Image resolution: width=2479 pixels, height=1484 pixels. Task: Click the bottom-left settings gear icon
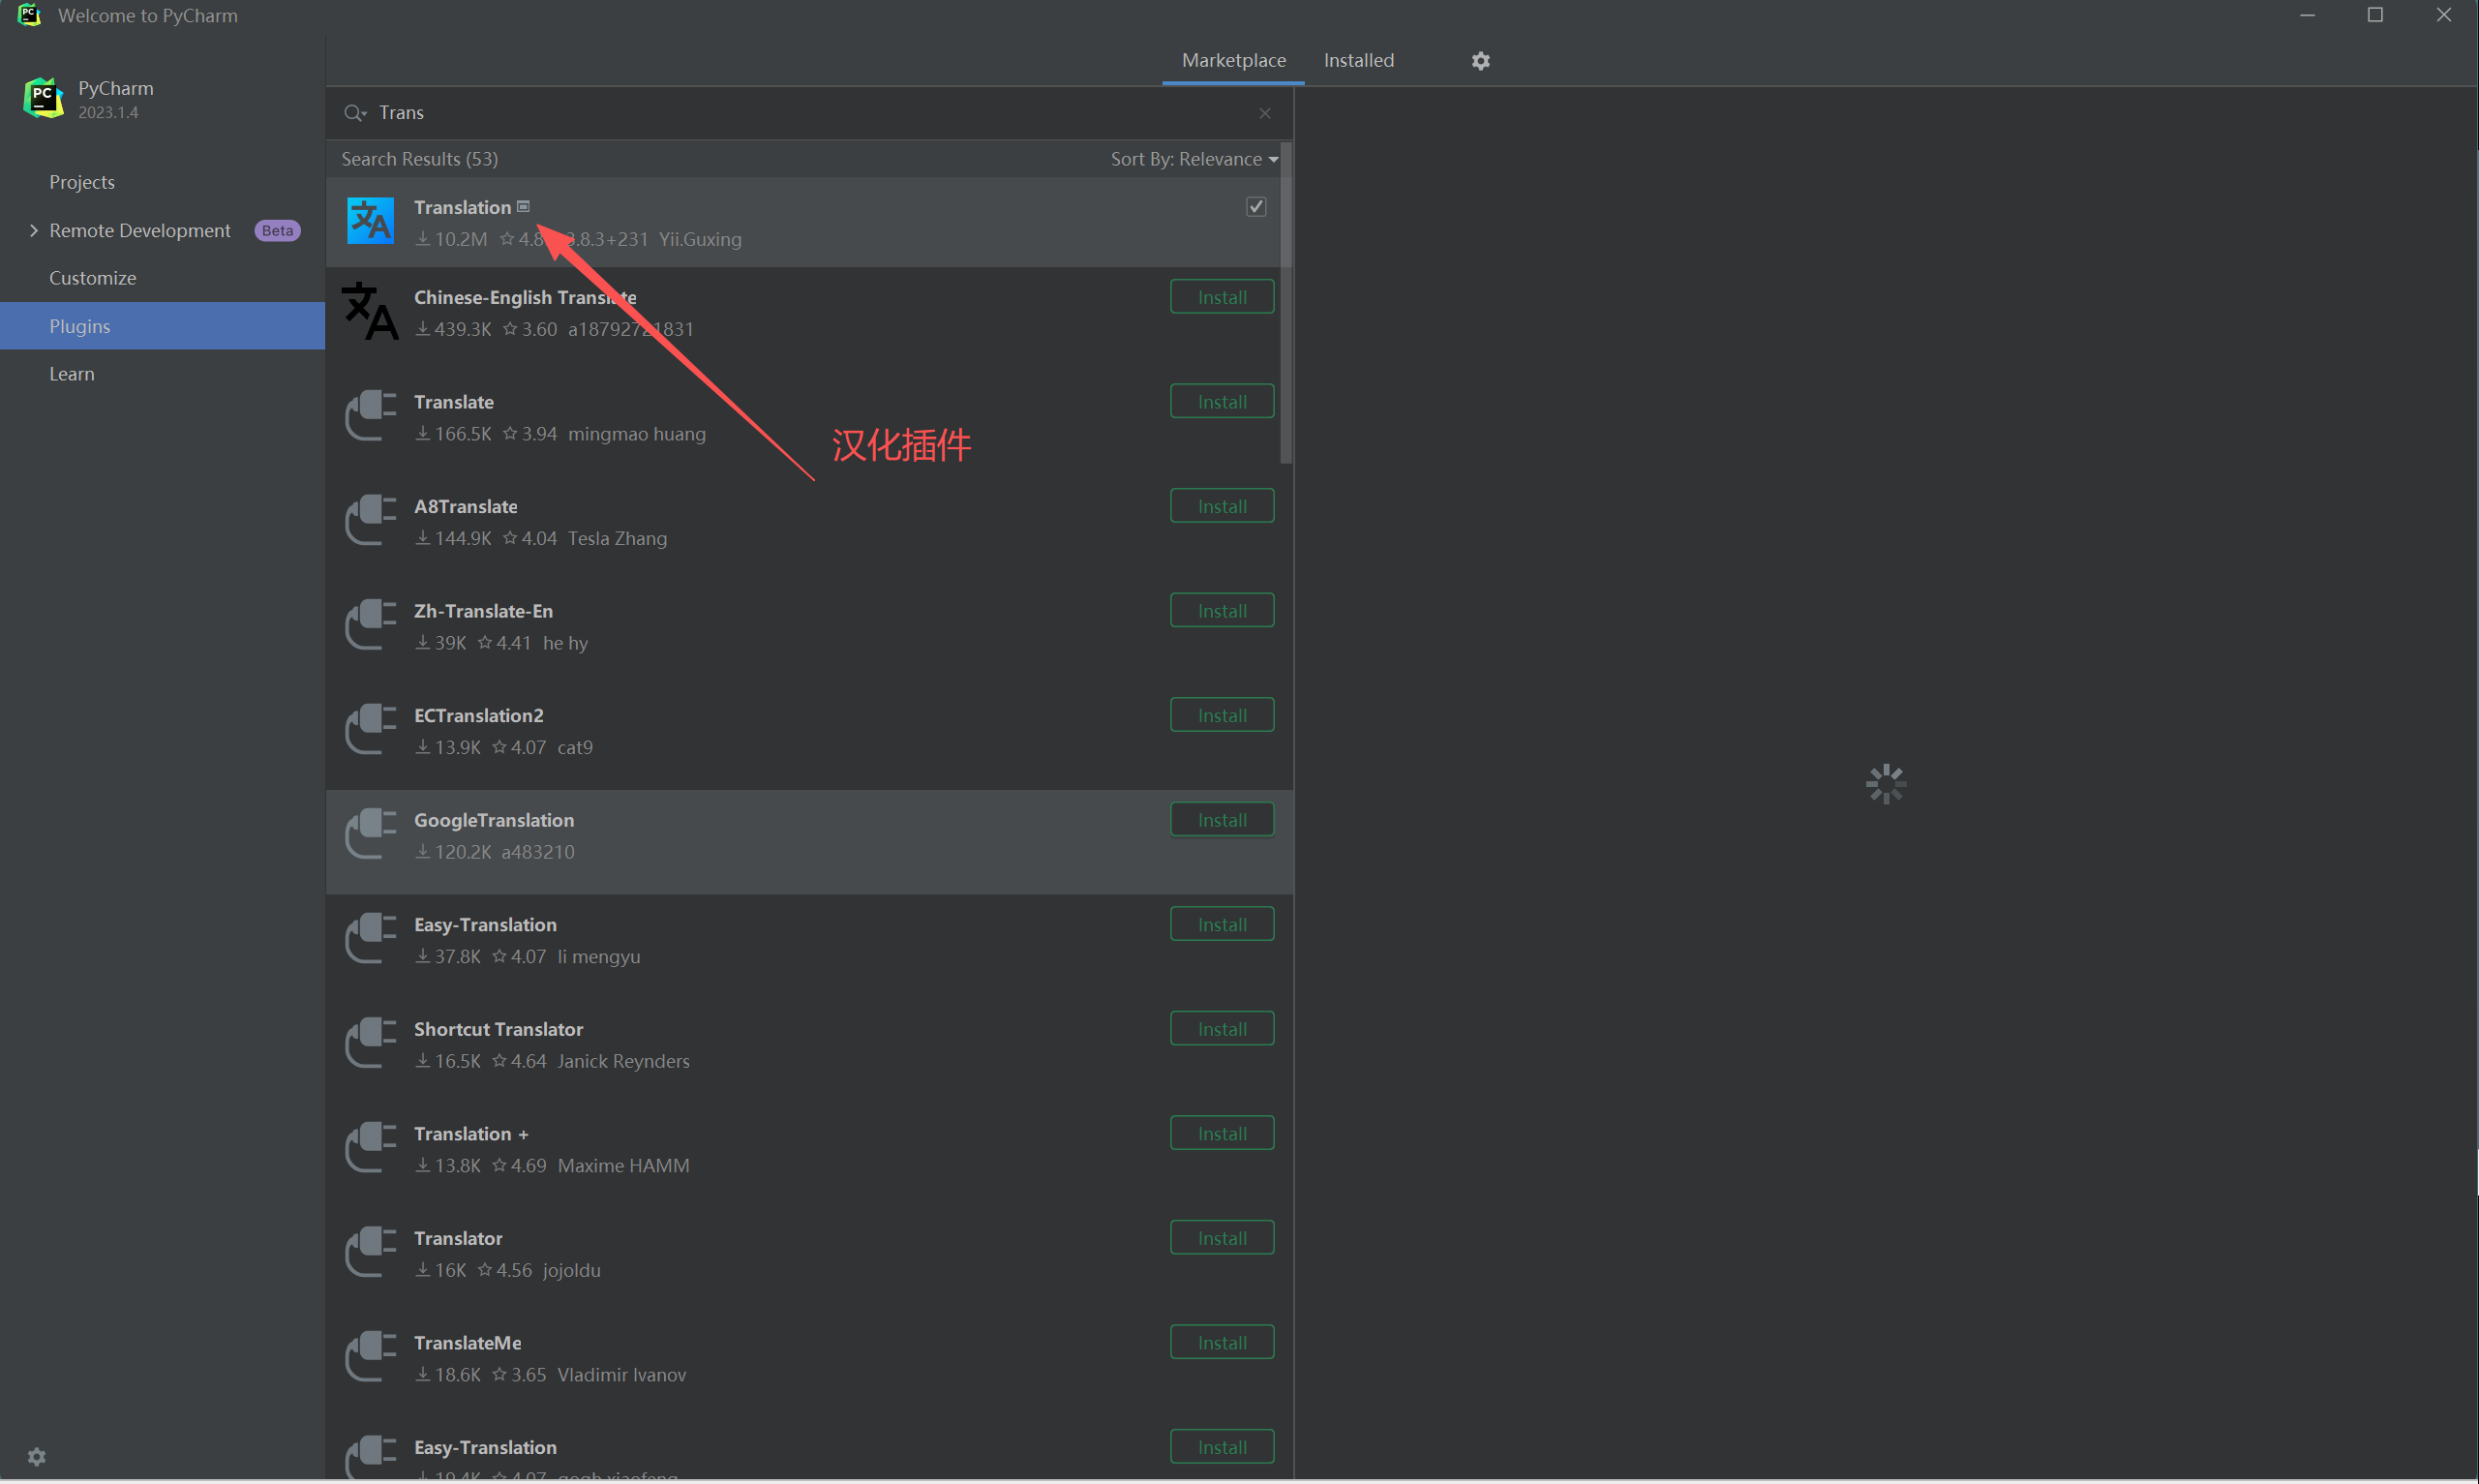pyautogui.click(x=37, y=1456)
